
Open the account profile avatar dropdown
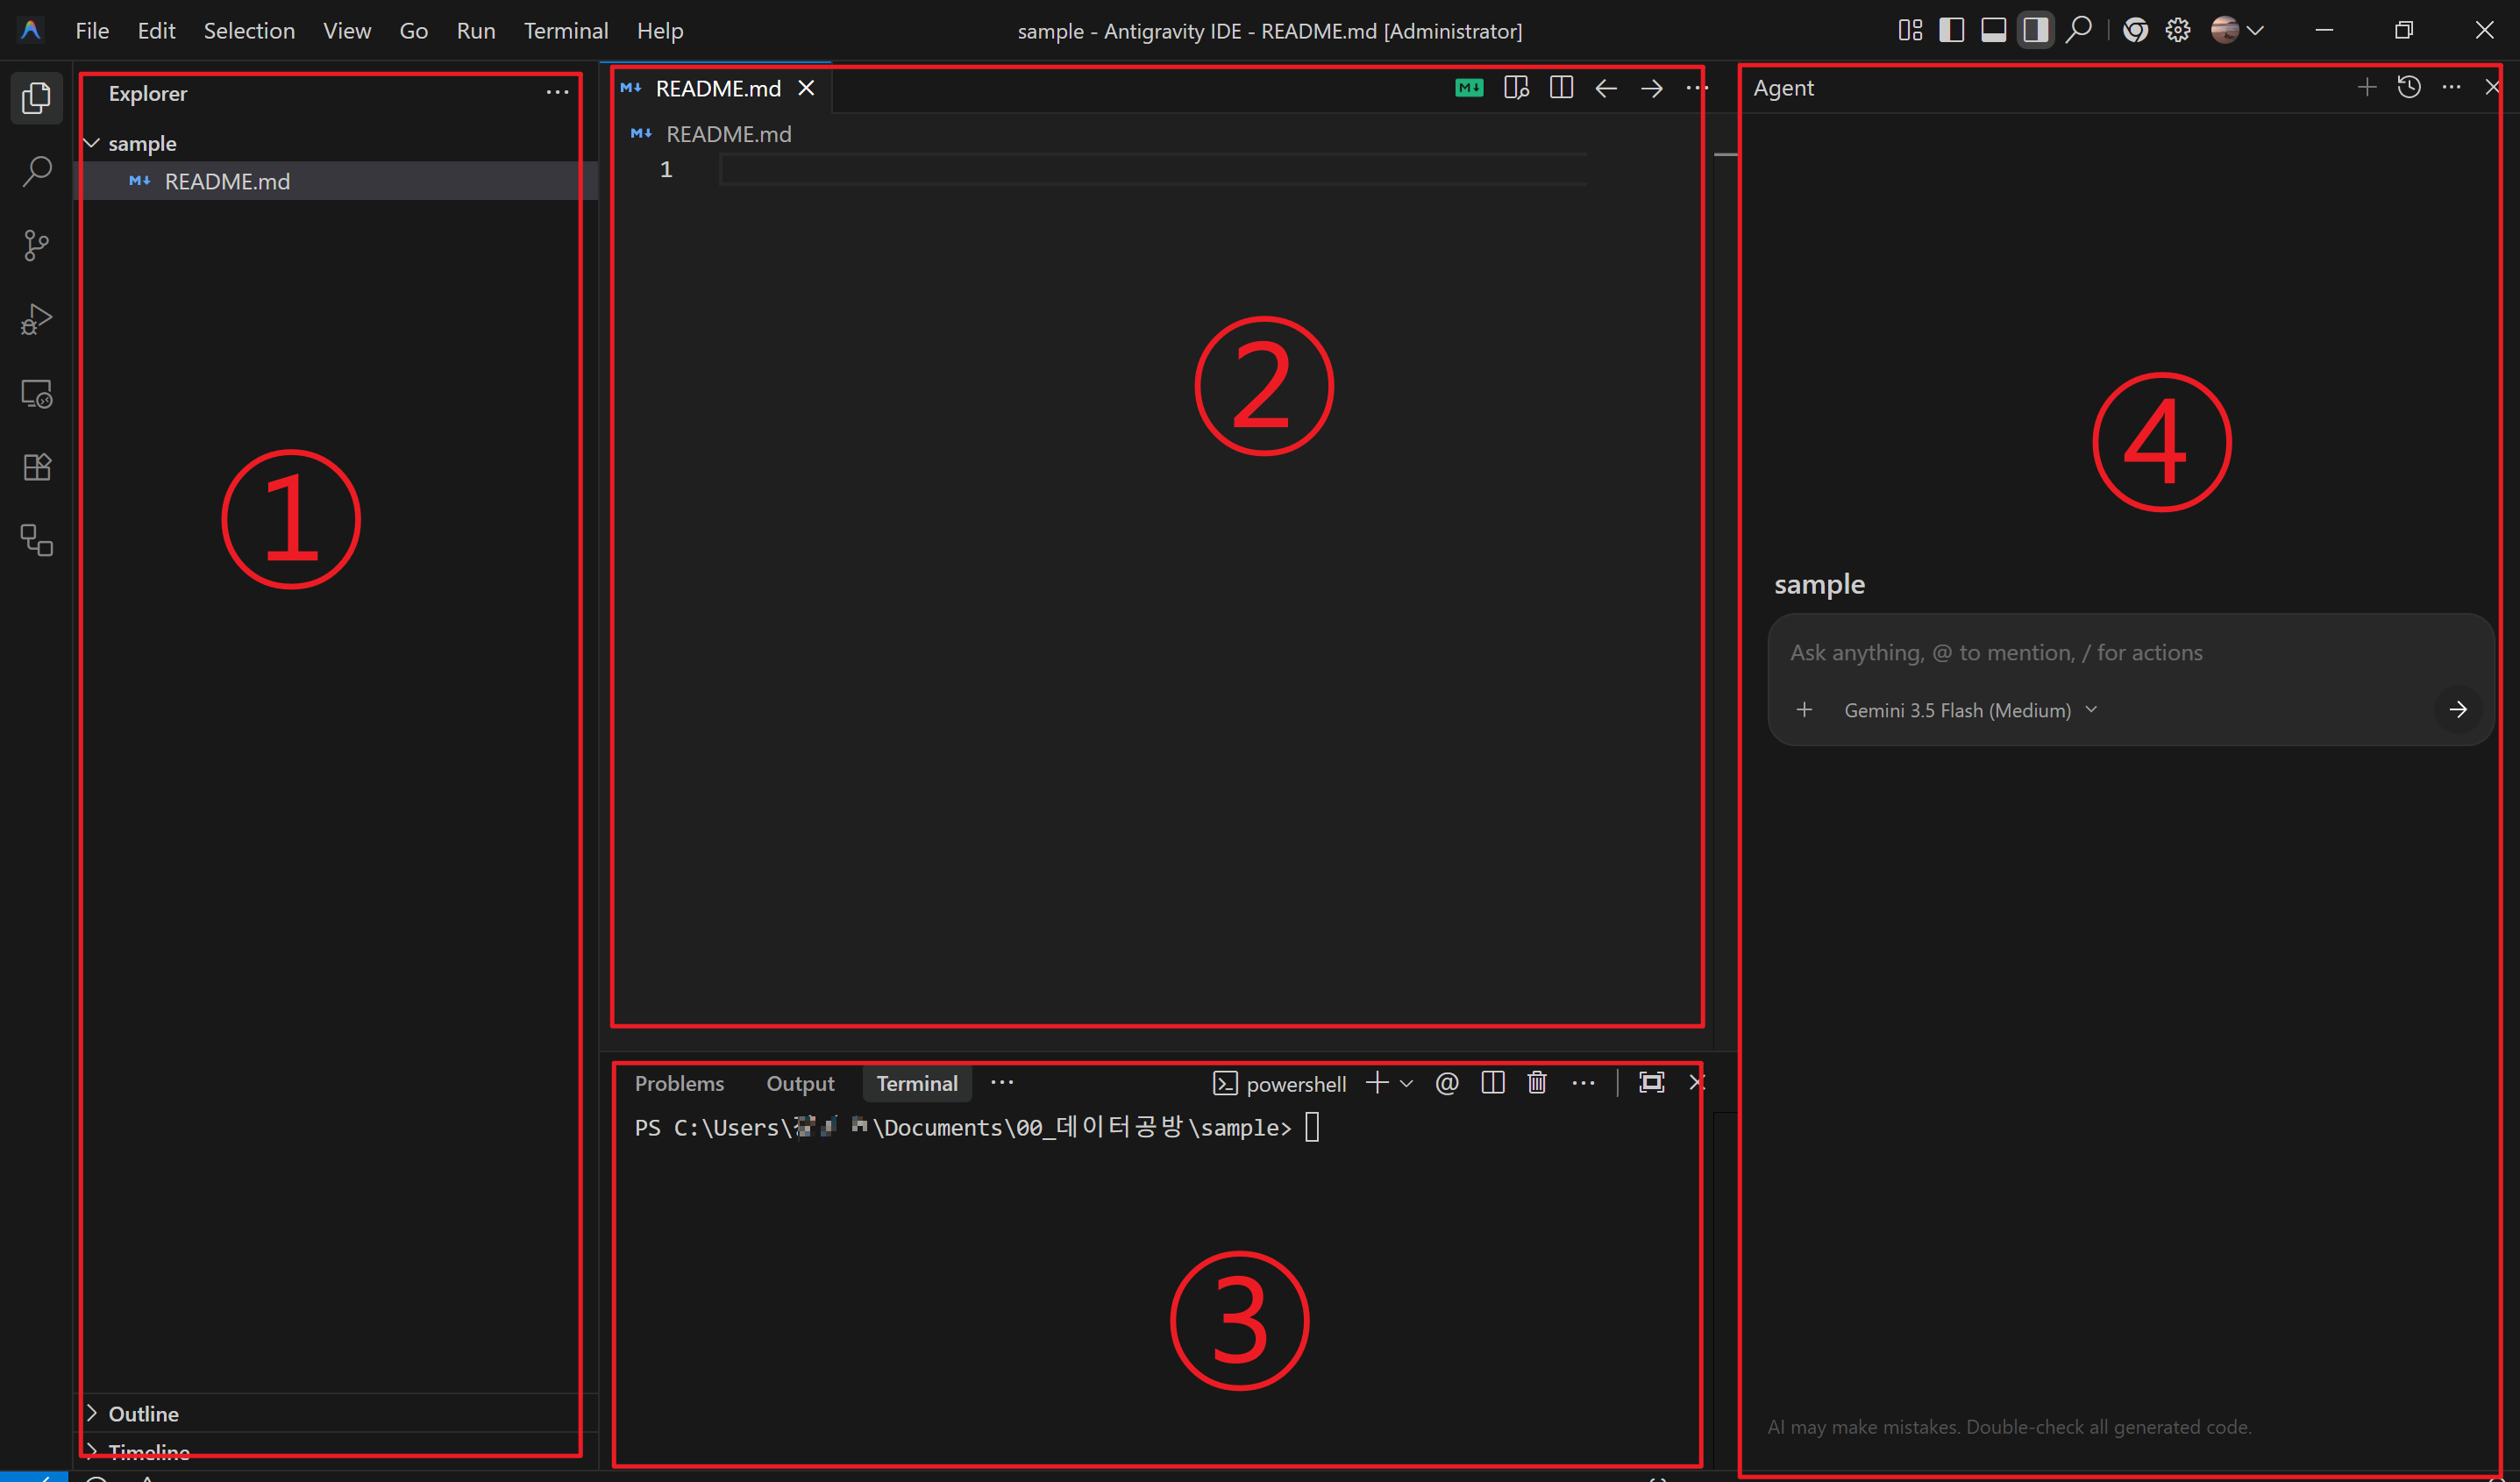2238,30
